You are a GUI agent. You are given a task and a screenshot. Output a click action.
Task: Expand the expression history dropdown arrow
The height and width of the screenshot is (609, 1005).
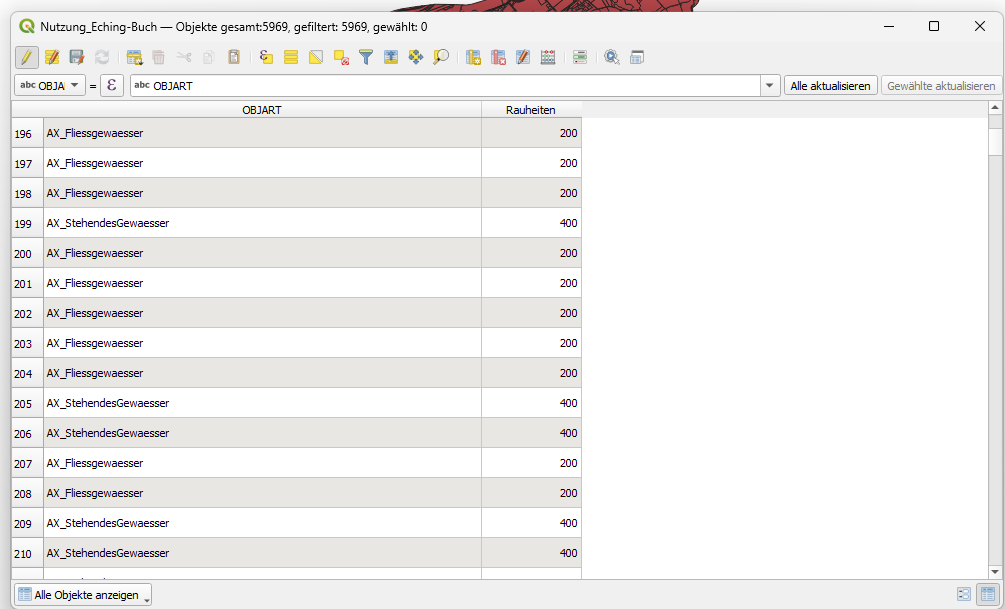pos(769,86)
